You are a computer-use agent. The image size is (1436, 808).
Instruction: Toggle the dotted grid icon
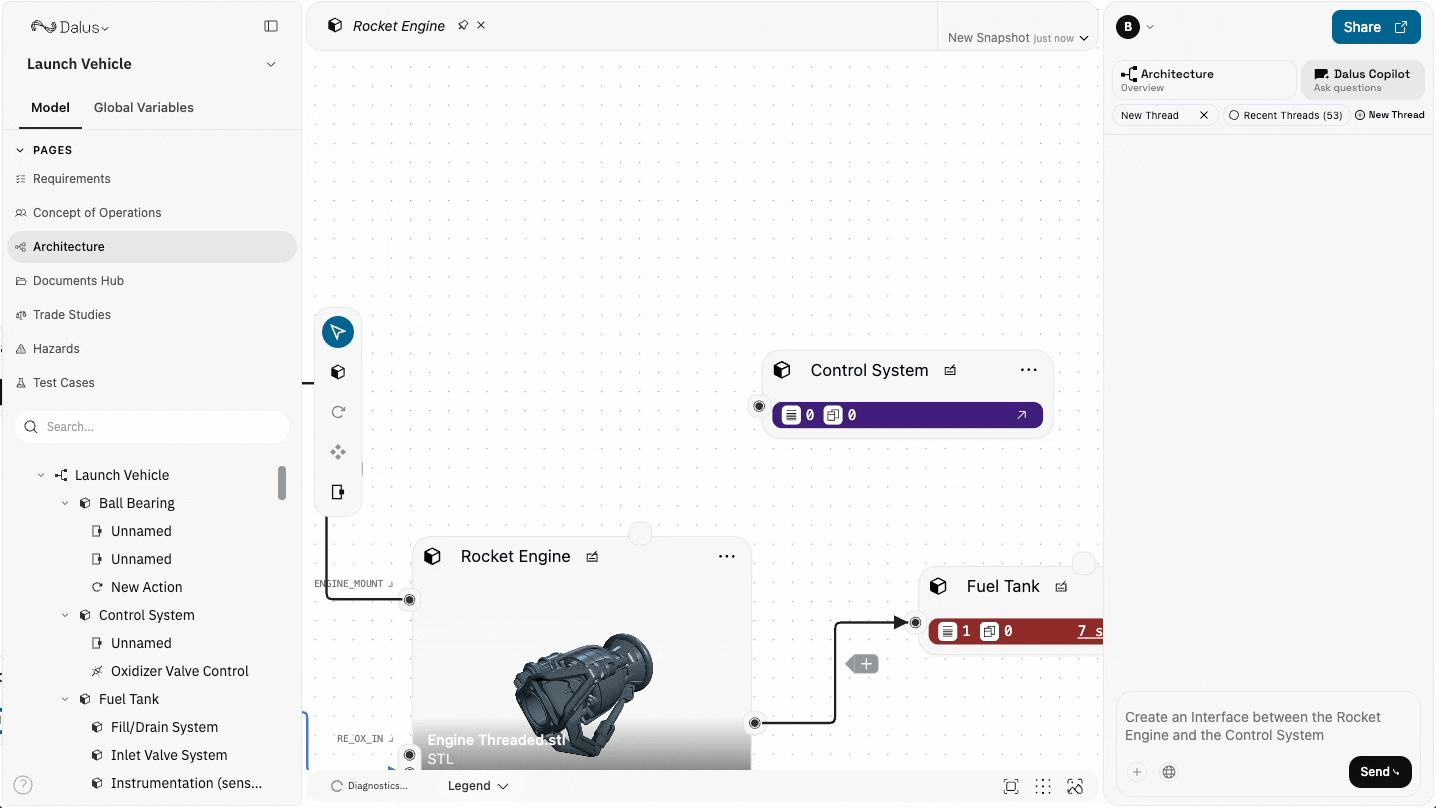[x=1043, y=786]
